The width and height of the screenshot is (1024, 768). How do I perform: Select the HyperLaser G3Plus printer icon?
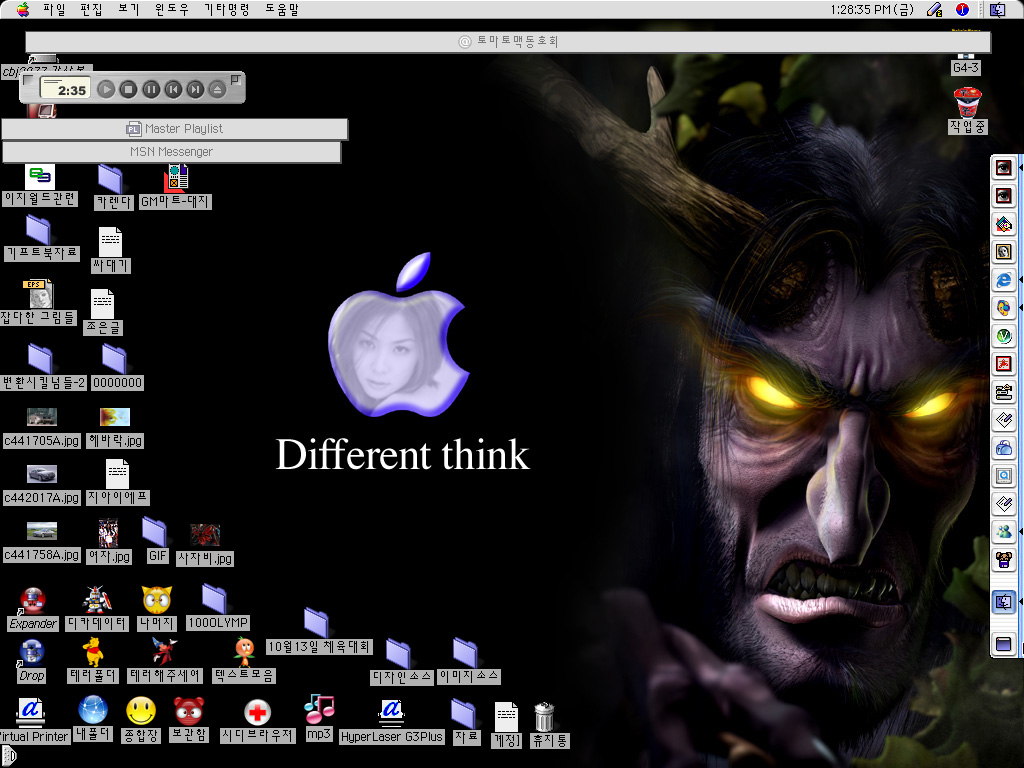coord(391,711)
